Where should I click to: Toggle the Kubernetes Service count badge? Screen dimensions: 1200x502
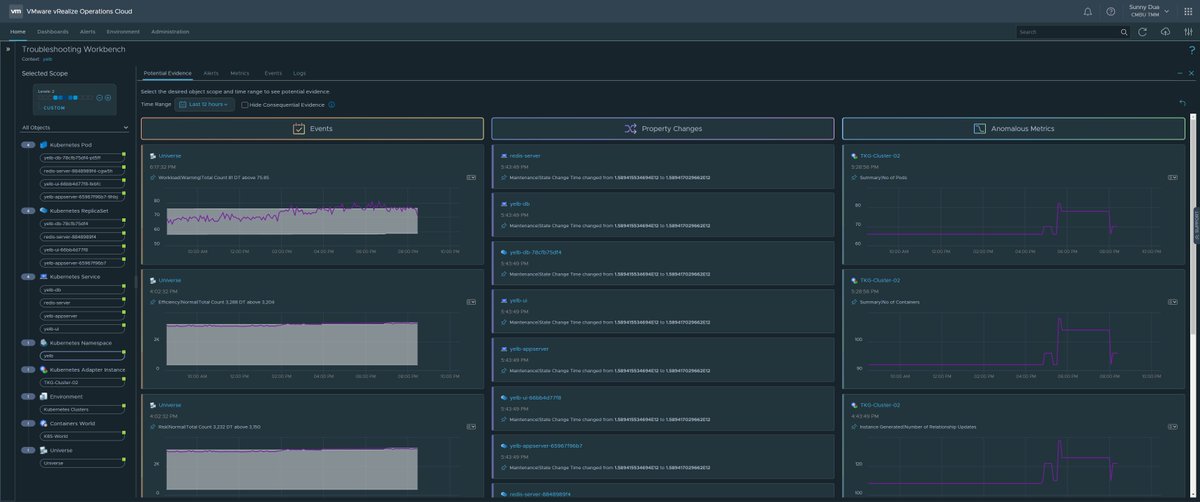pos(28,276)
